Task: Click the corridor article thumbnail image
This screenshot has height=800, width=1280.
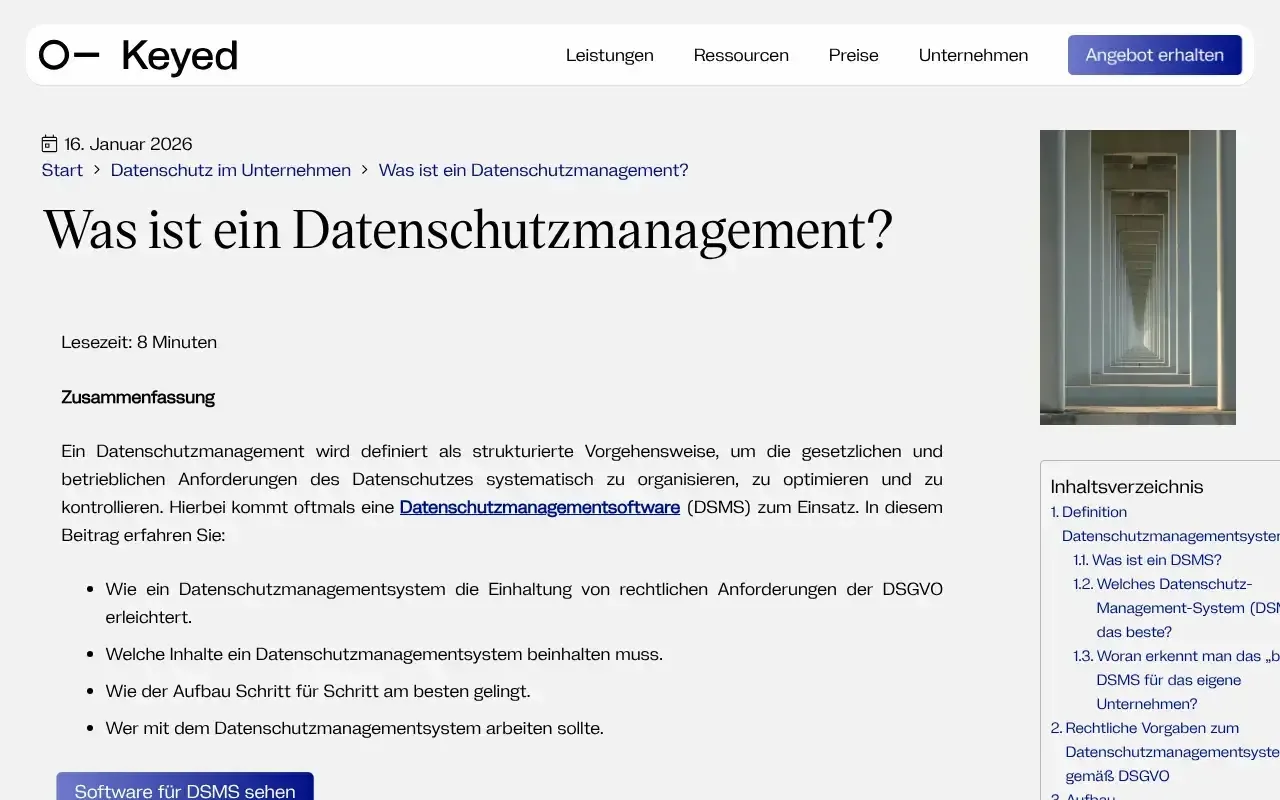Action: (x=1137, y=277)
